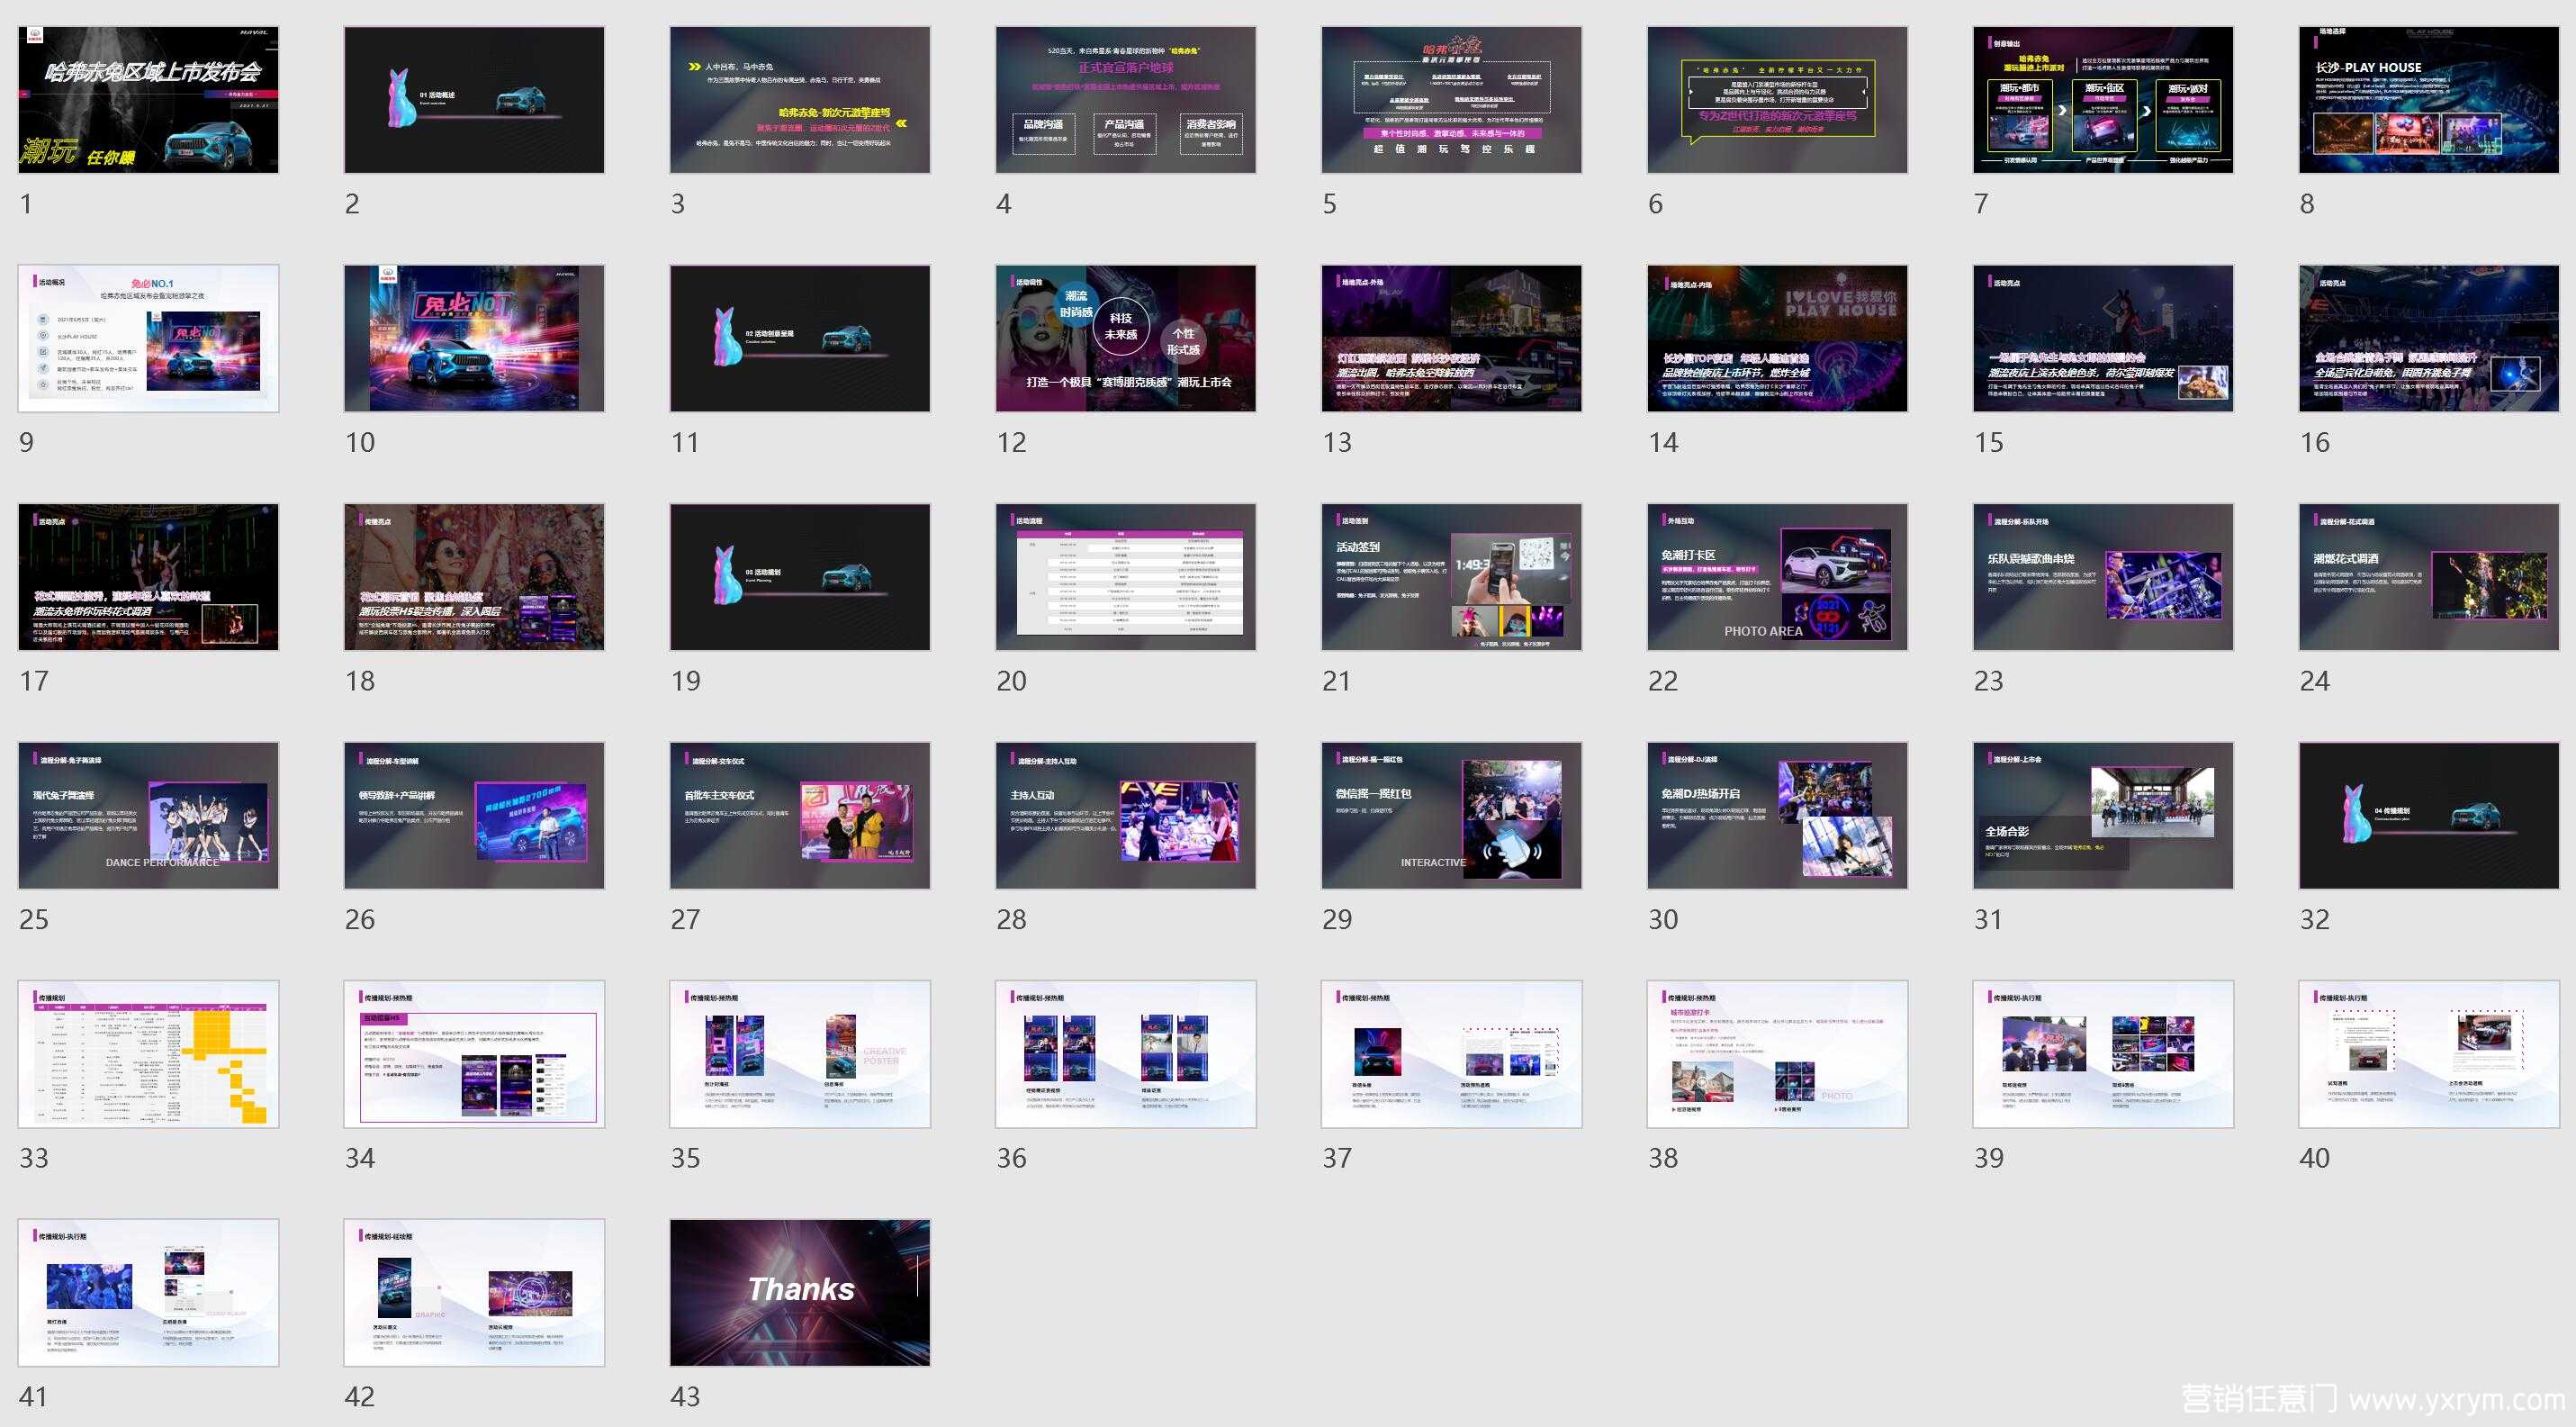Select slide 25 dance performance thumbnail
This screenshot has height=1427, width=2576.
point(148,815)
